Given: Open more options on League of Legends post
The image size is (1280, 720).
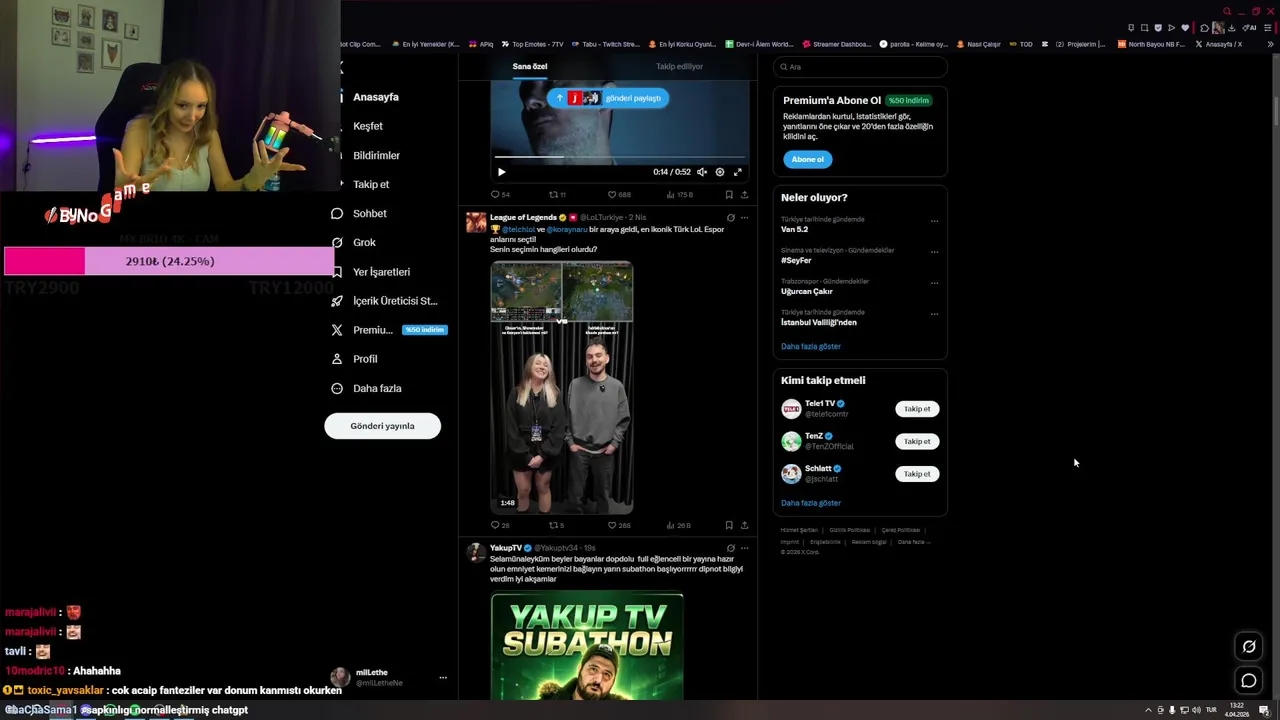Looking at the screenshot, I should tap(744, 218).
